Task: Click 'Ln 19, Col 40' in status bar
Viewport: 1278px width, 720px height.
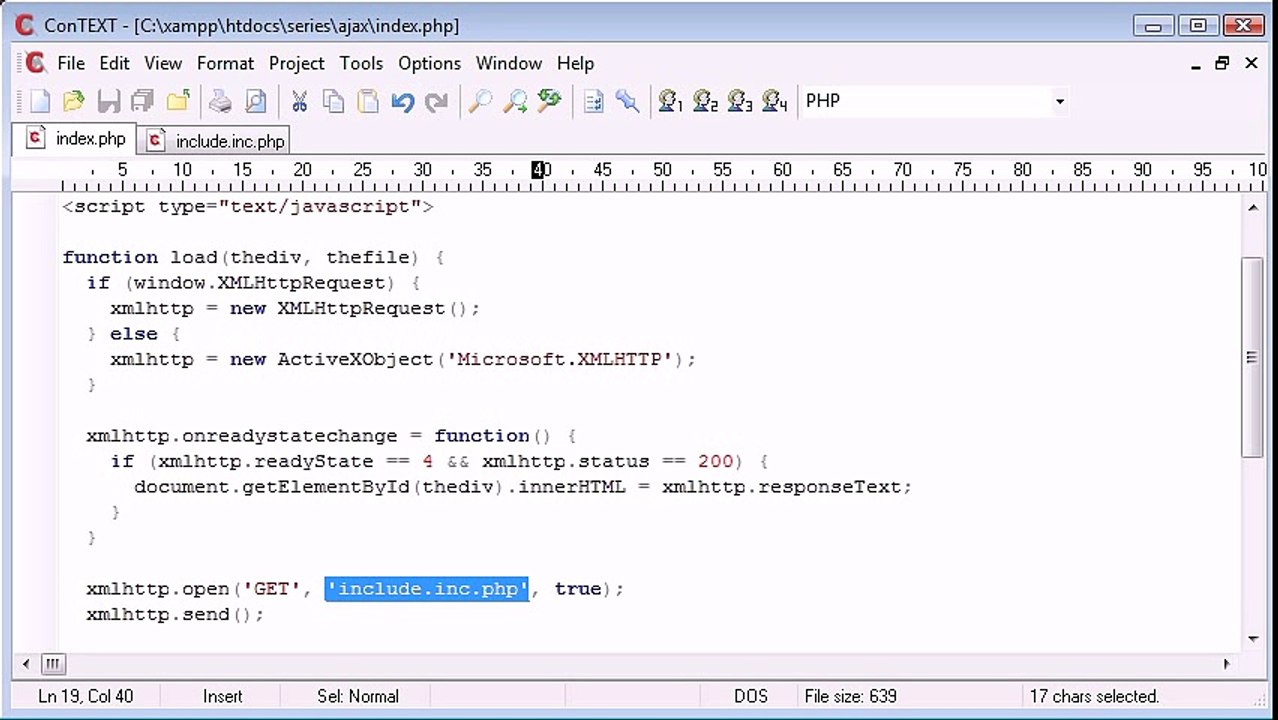Action: click(x=85, y=696)
